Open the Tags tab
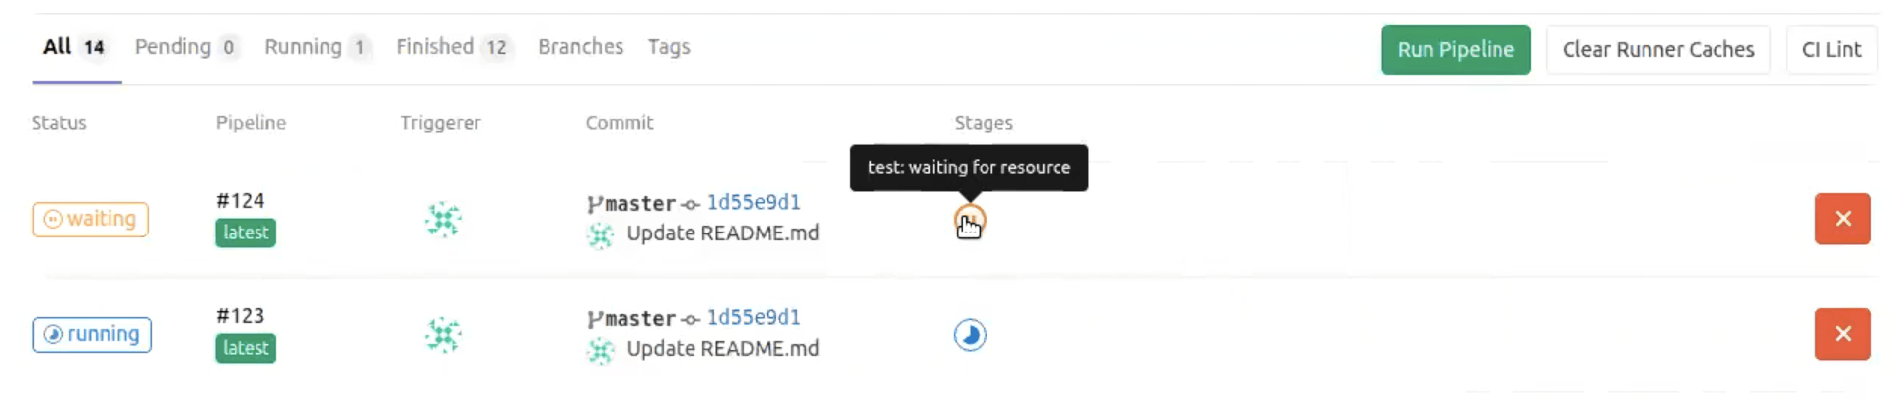Viewport: 1900px width, 400px height. [x=669, y=47]
